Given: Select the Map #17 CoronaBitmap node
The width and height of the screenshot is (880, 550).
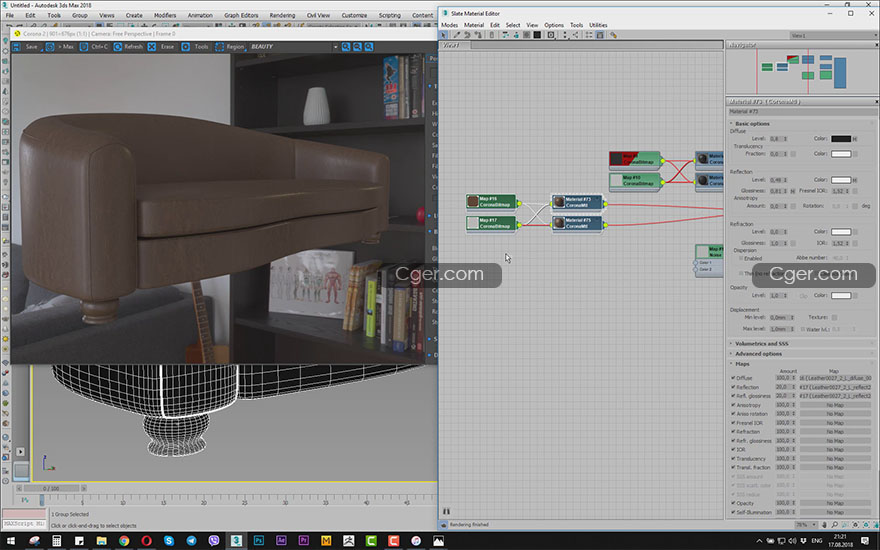Looking at the screenshot, I should (x=491, y=223).
